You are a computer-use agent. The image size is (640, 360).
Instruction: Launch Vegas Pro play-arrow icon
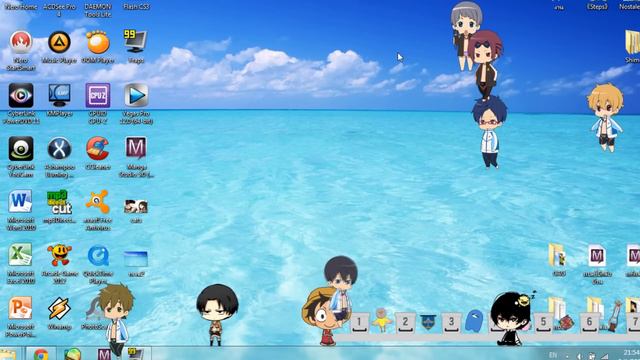136,96
